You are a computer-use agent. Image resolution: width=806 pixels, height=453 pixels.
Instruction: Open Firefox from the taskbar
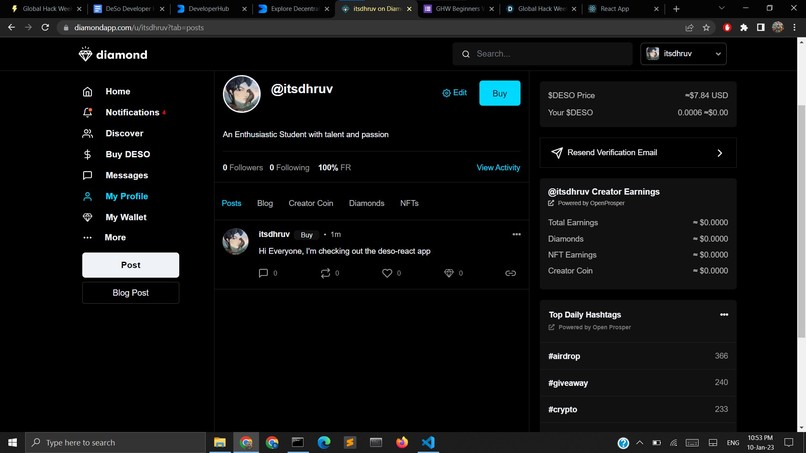402,442
